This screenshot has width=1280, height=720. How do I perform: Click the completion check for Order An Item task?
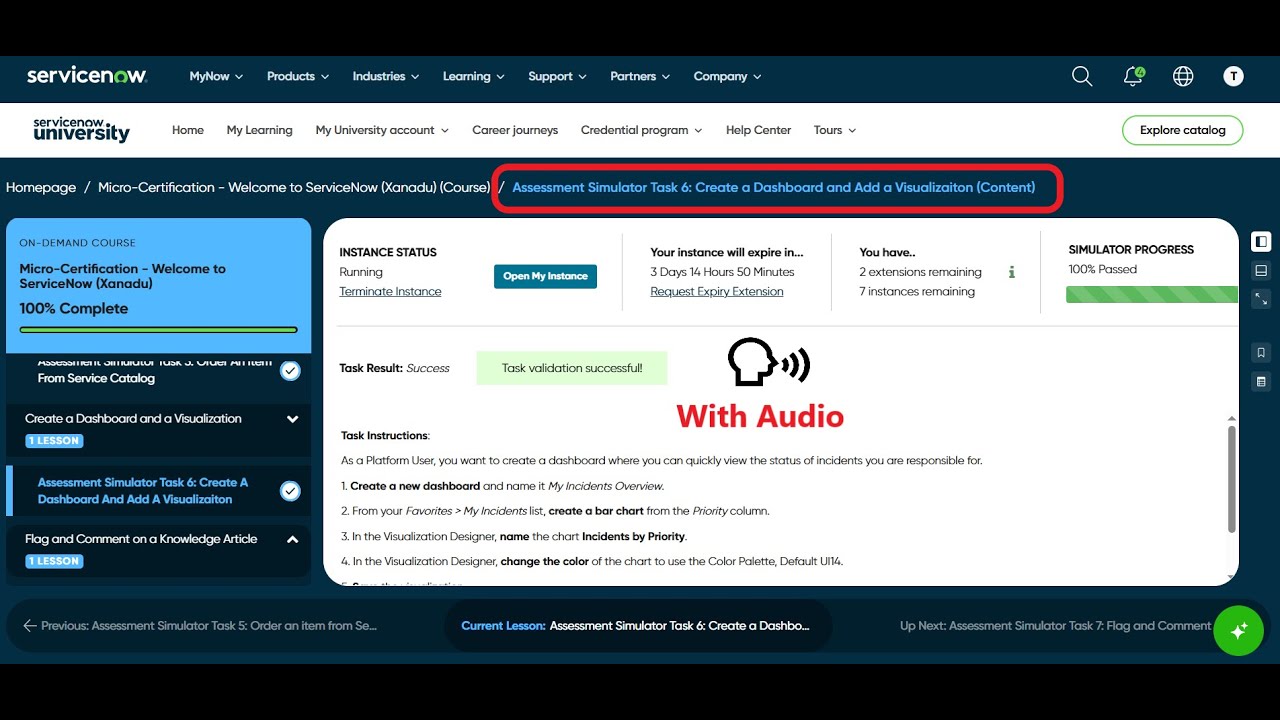click(x=290, y=370)
